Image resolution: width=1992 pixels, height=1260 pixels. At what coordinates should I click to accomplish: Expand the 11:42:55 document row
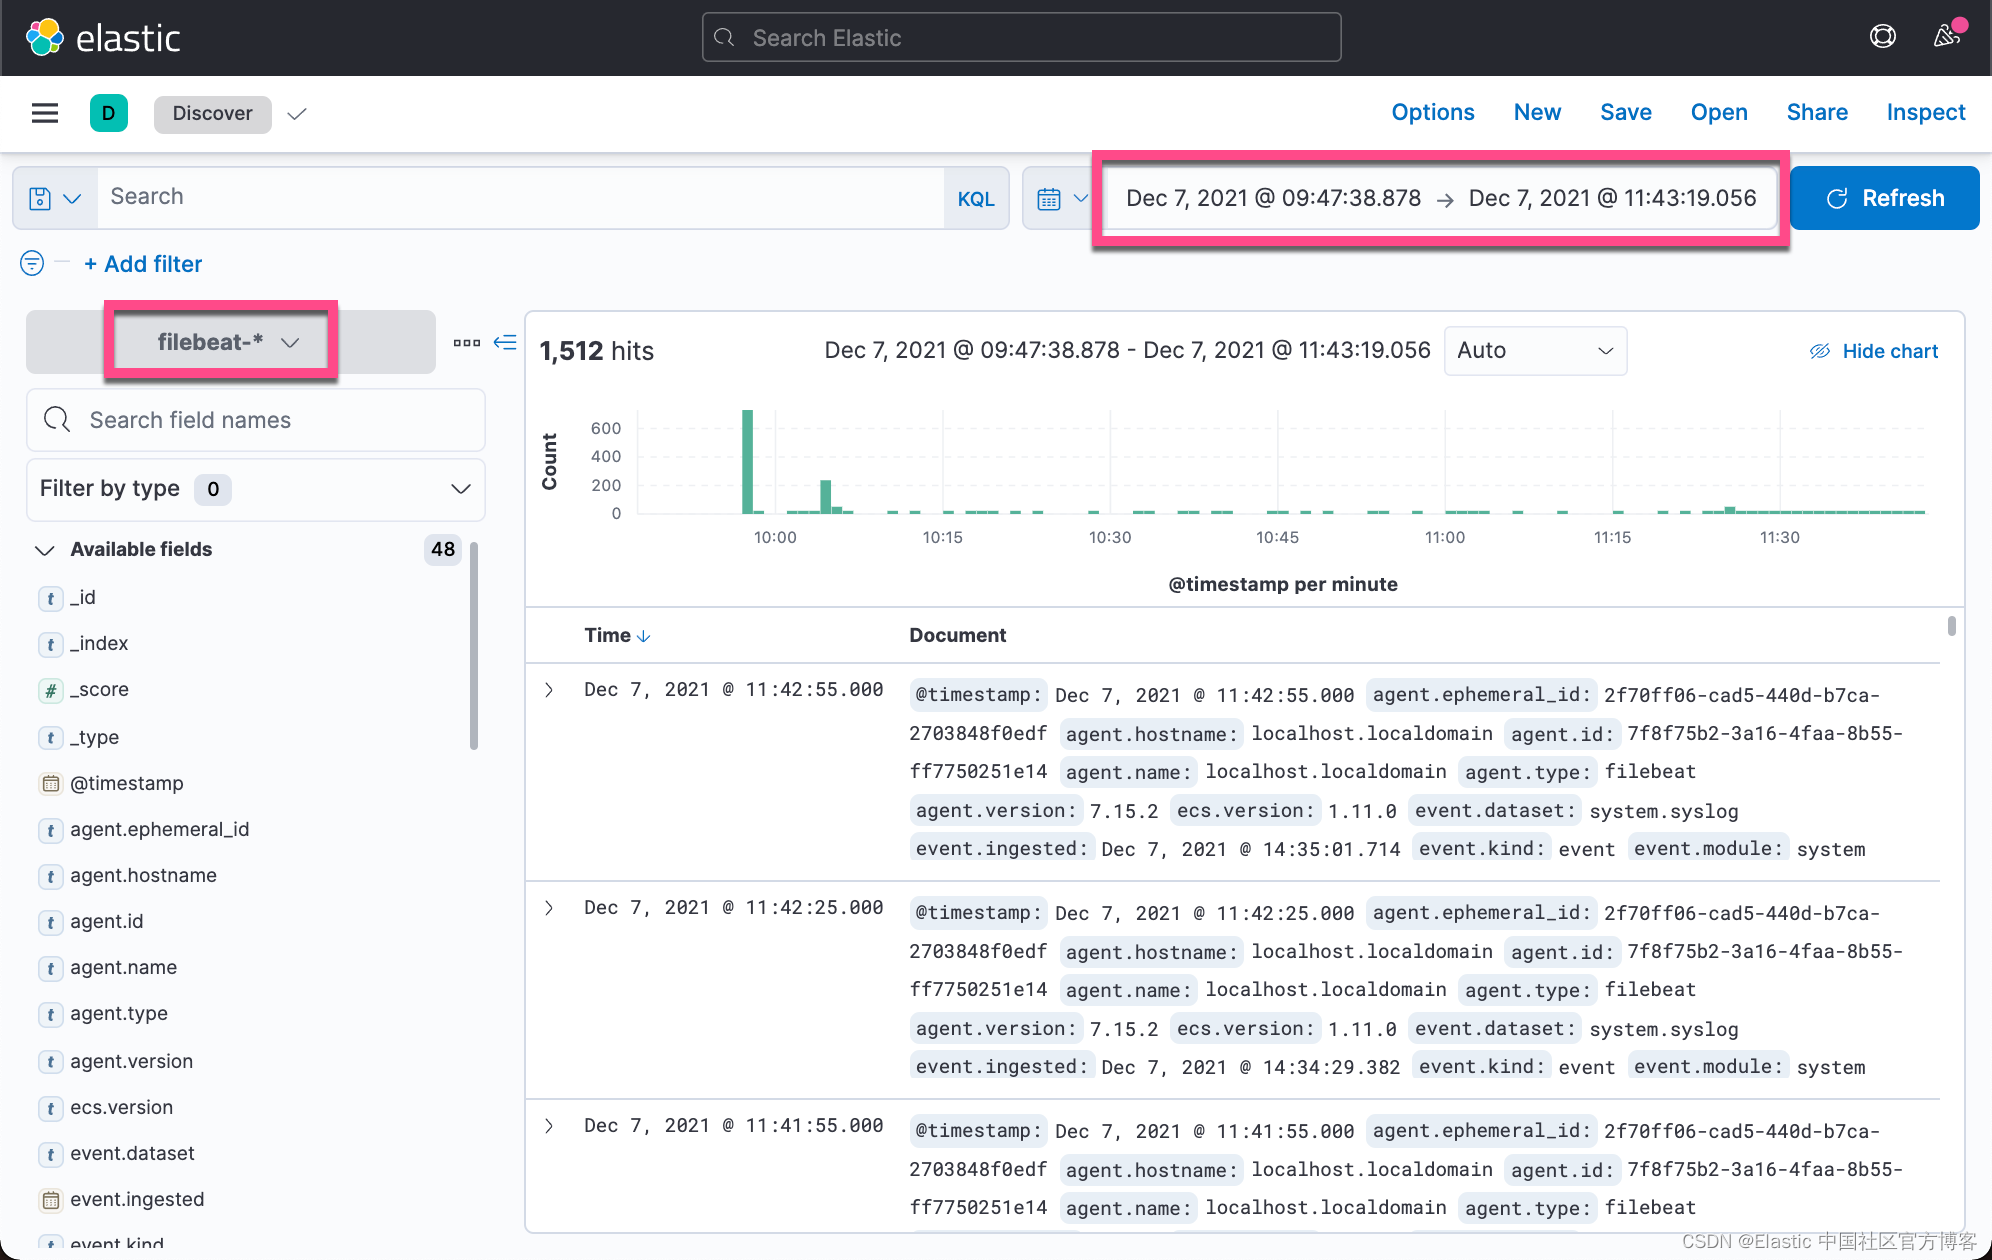pyautogui.click(x=549, y=690)
